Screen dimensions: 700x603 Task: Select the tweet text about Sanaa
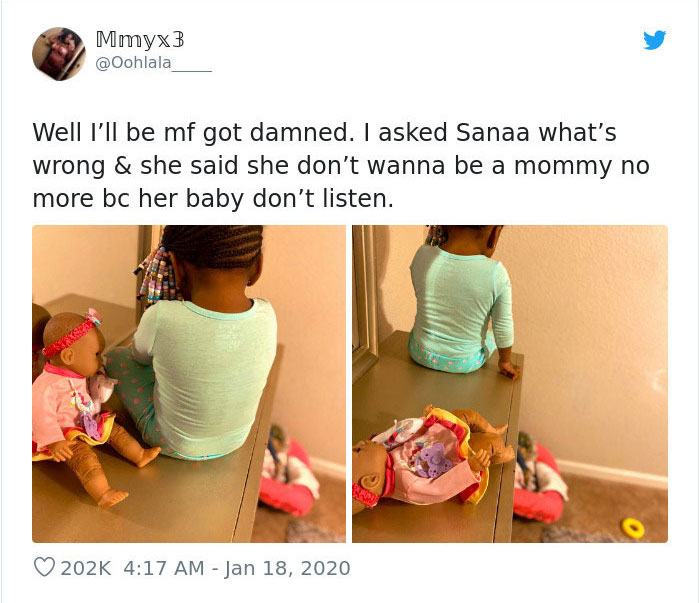point(341,165)
